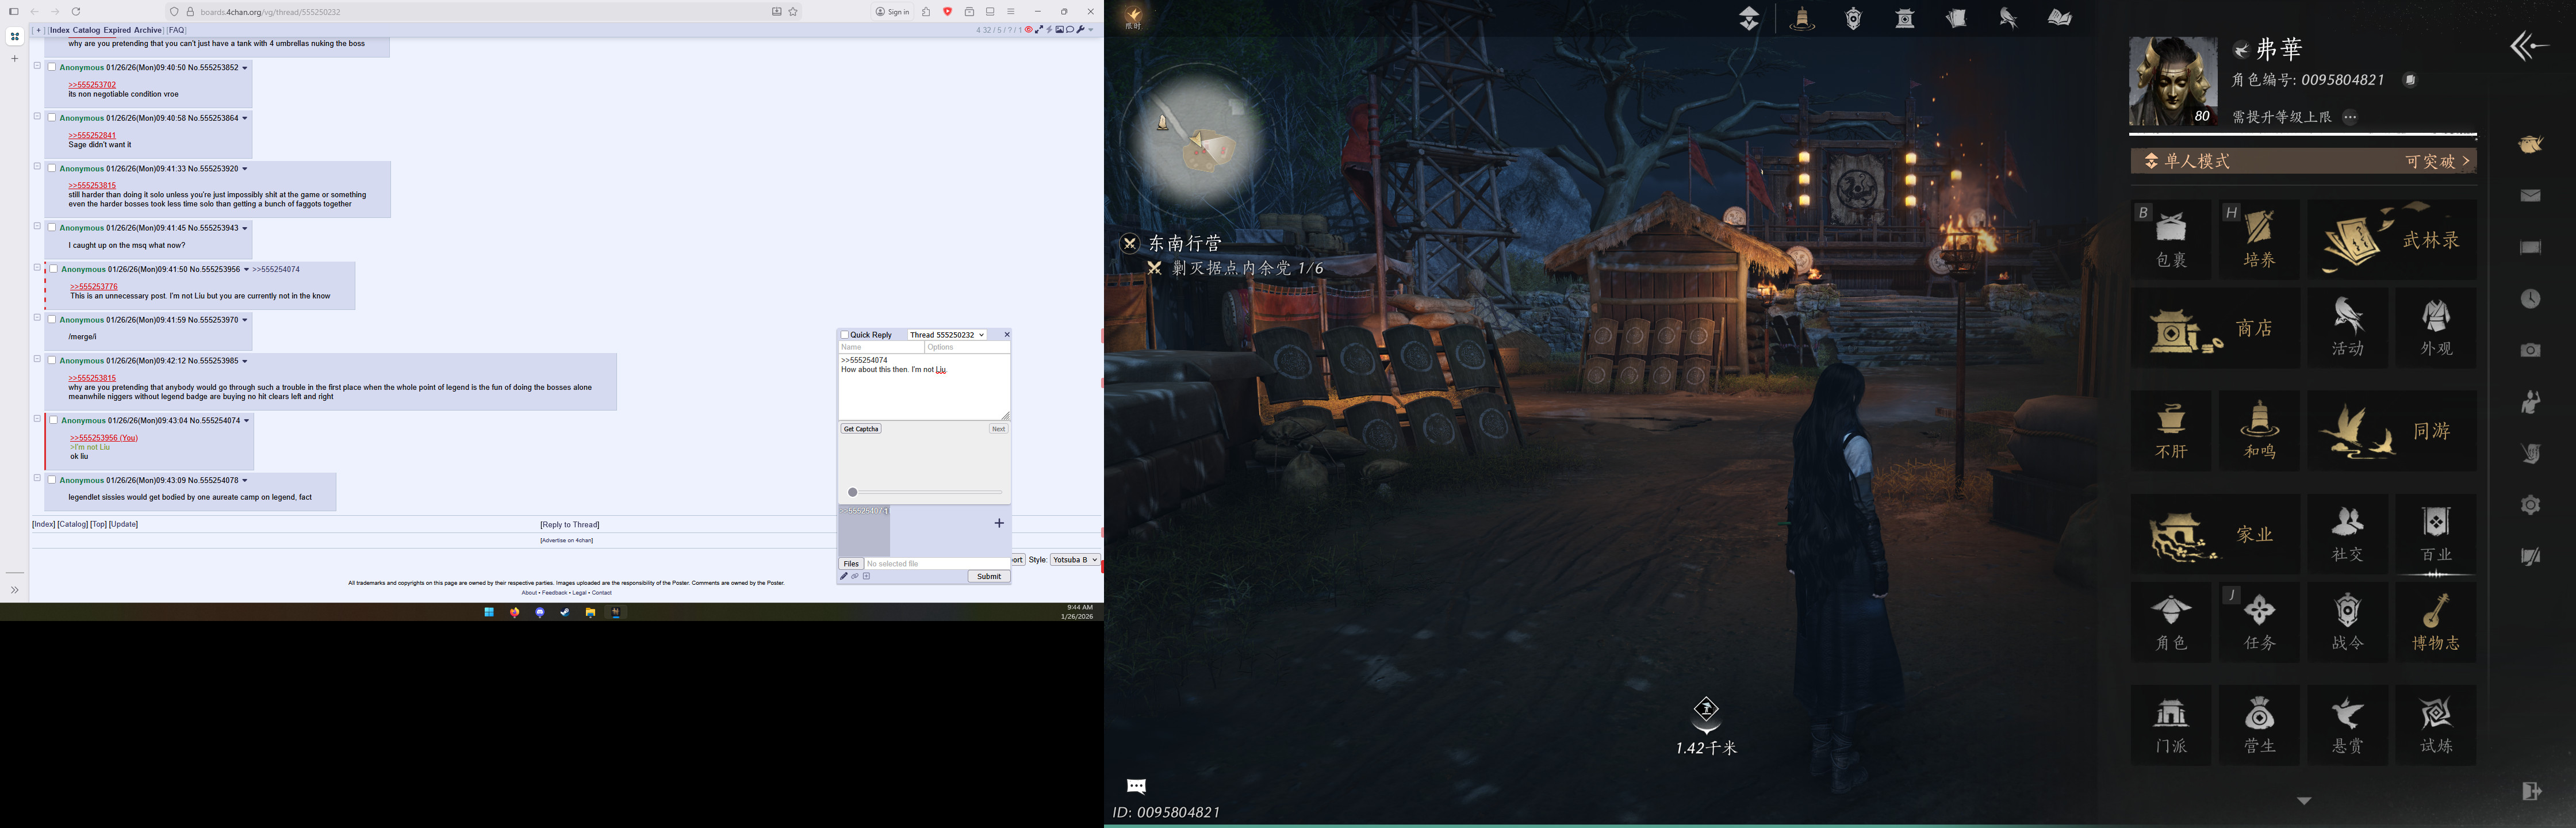This screenshot has height=828, width=2576.
Task: Open the Archive link in top nav
Action: (148, 30)
